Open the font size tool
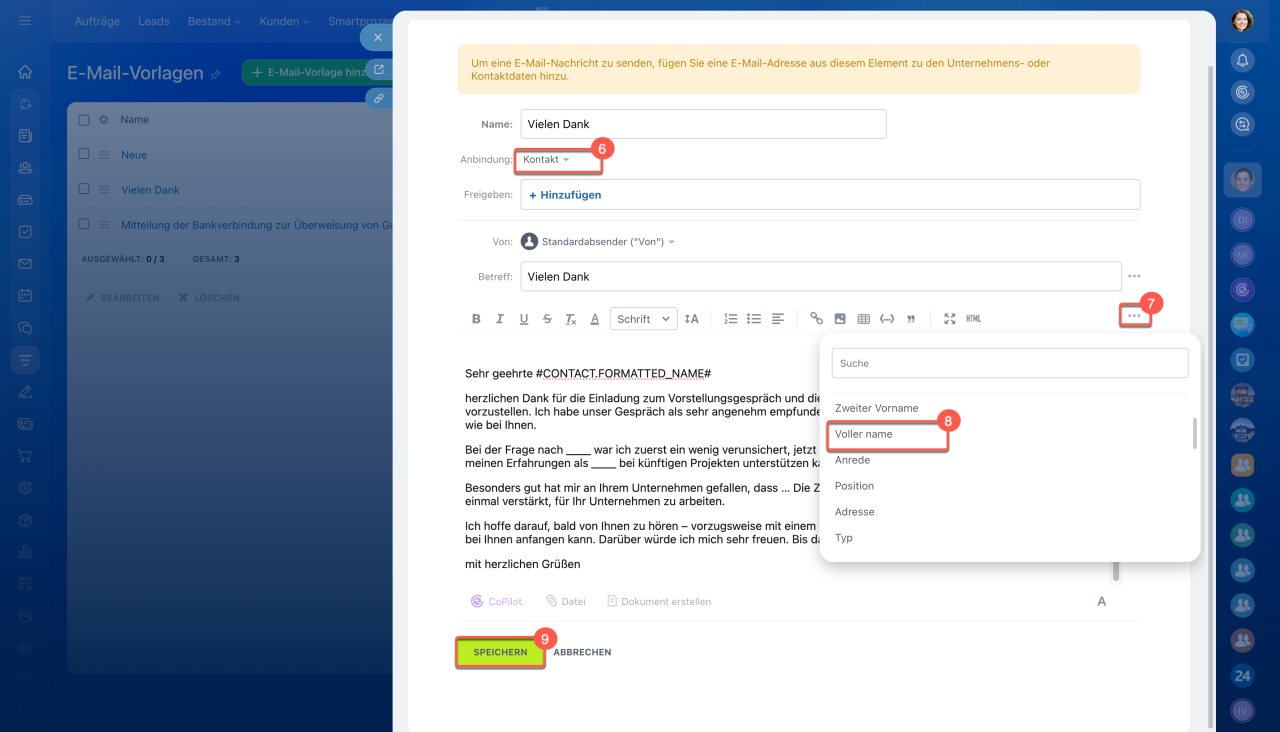This screenshot has height=732, width=1280. [691, 319]
